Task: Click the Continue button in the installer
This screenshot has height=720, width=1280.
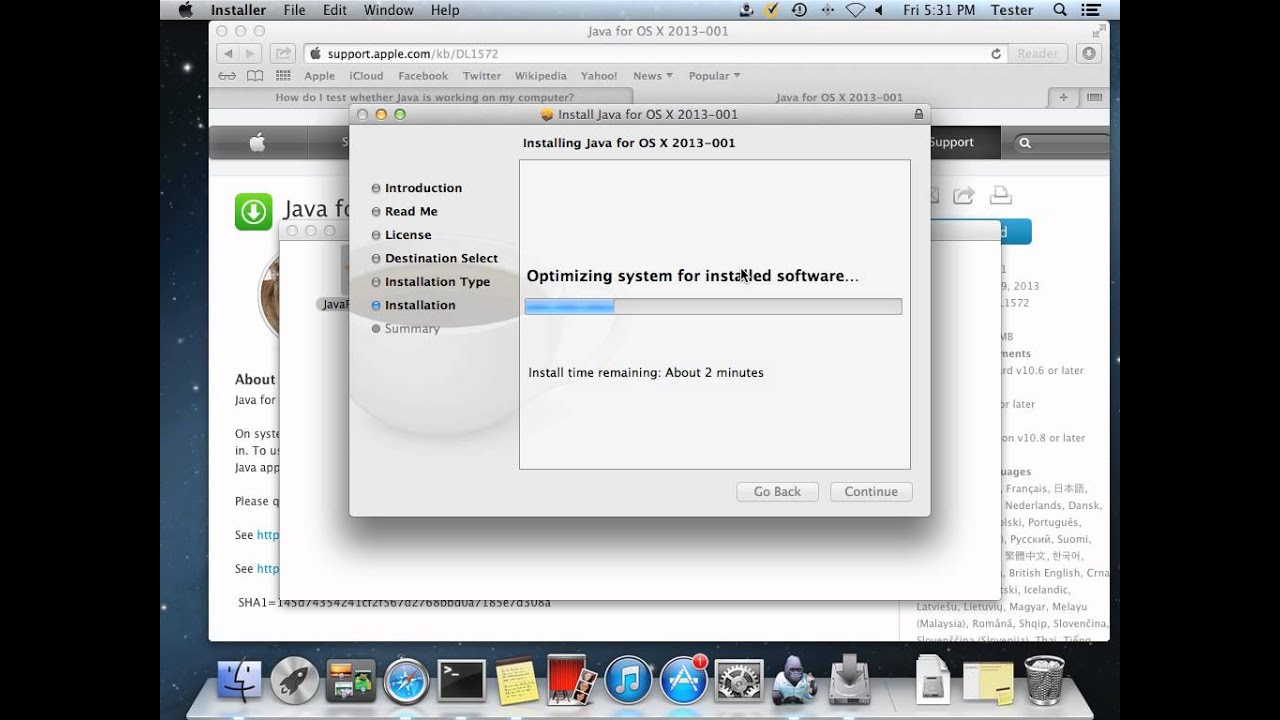Action: 871,491
